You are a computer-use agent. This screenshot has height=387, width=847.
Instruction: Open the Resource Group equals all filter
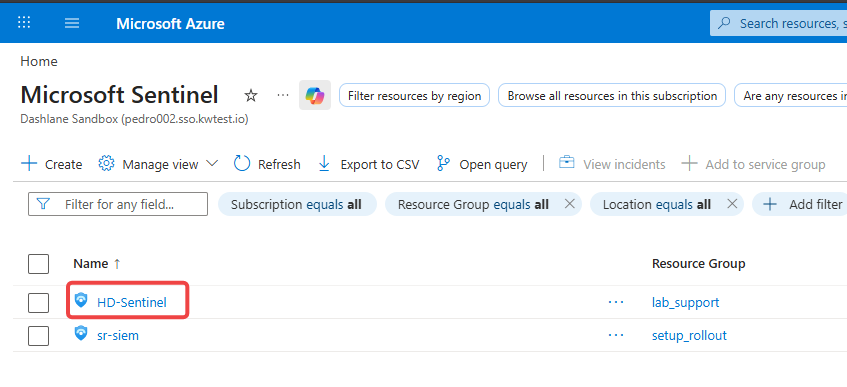coord(473,204)
